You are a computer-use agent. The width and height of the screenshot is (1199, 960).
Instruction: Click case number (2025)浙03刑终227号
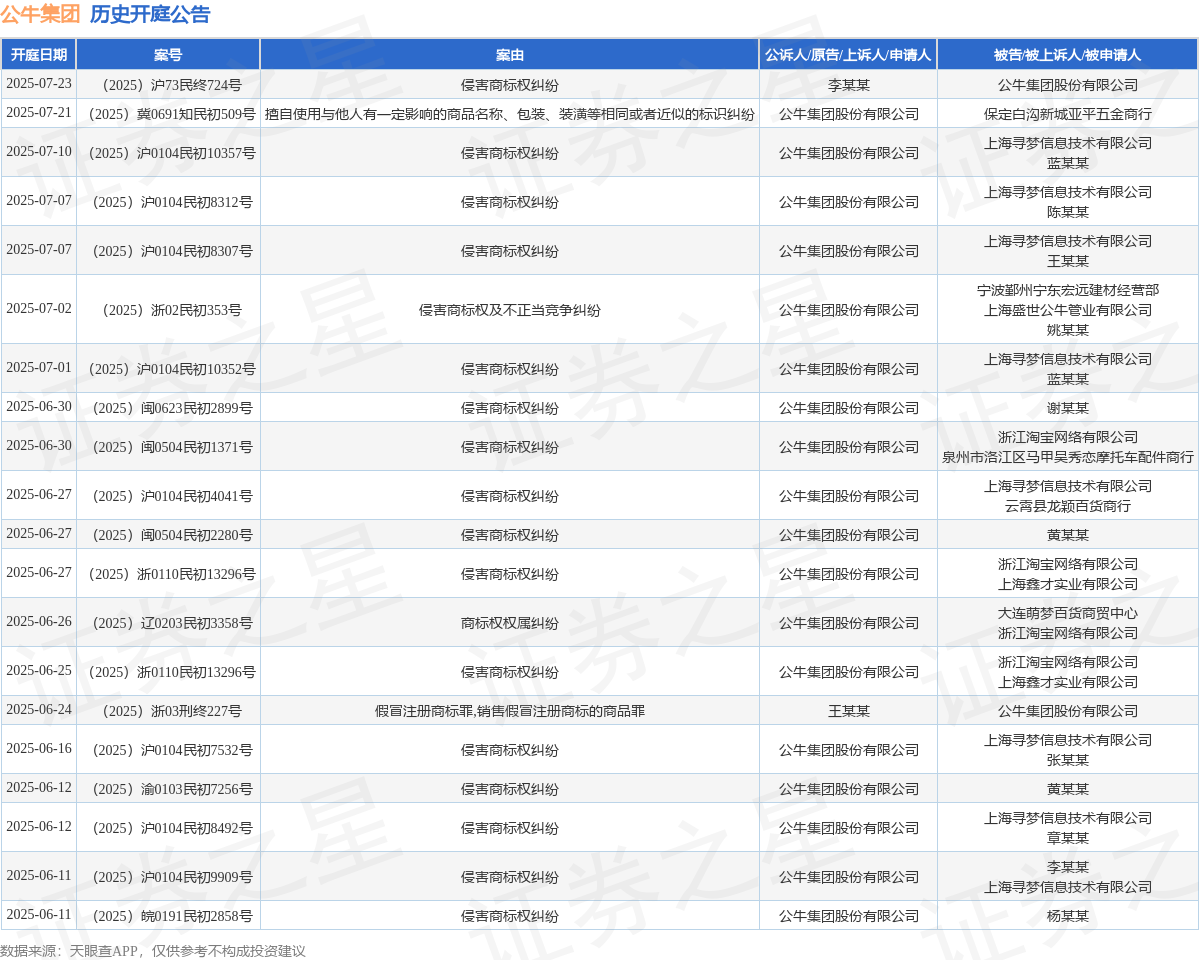point(168,711)
